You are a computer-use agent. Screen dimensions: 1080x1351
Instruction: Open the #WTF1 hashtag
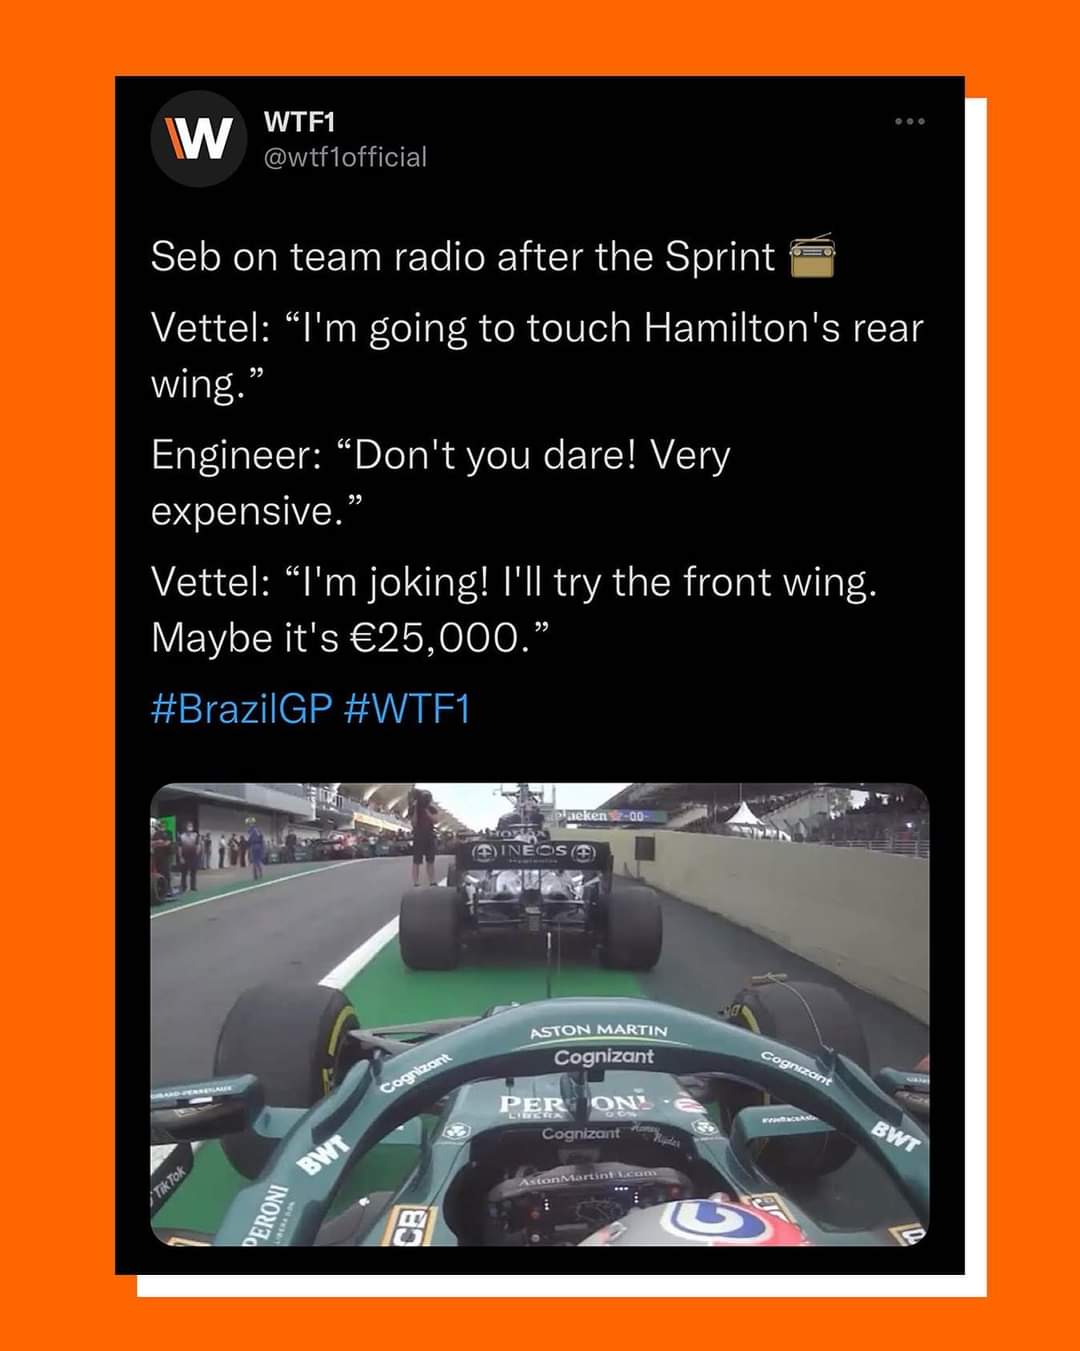[x=406, y=709]
